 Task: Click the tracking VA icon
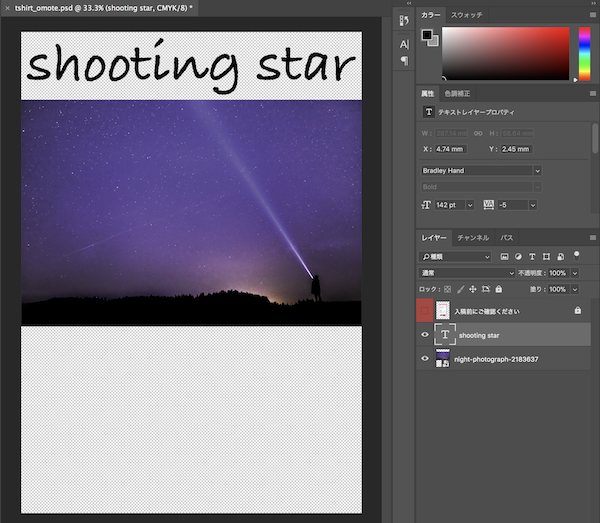pyautogui.click(x=489, y=205)
